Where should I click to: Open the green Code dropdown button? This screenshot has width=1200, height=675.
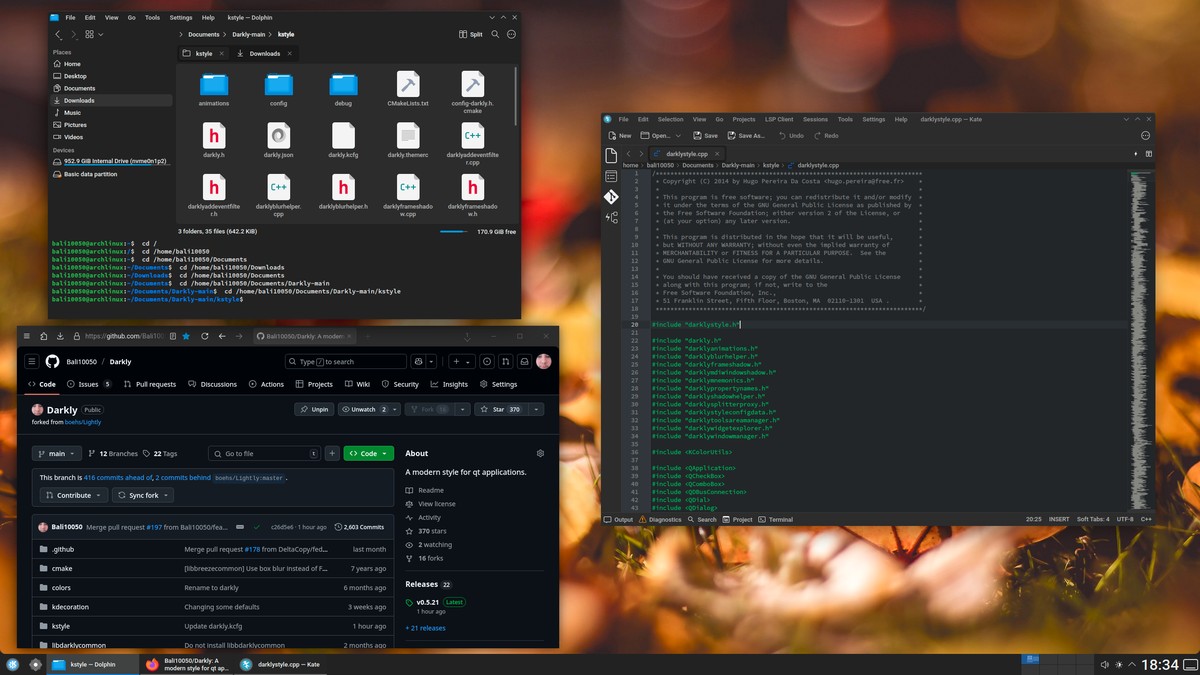click(x=368, y=453)
